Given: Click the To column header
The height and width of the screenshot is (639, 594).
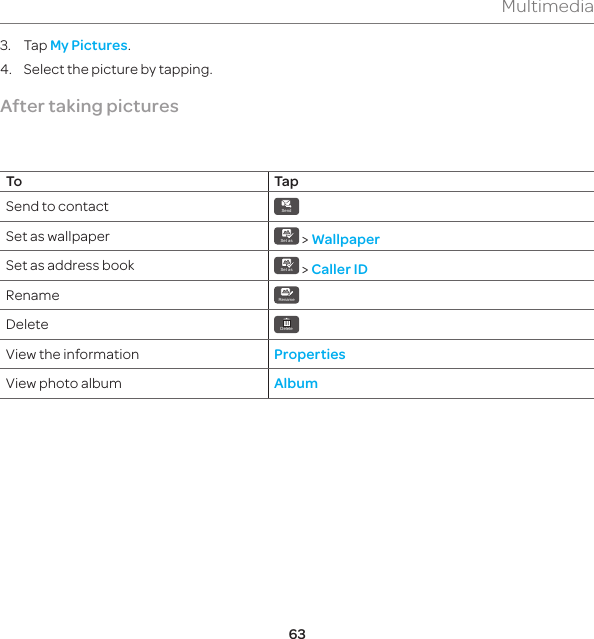Looking at the screenshot, I should 14,181.
